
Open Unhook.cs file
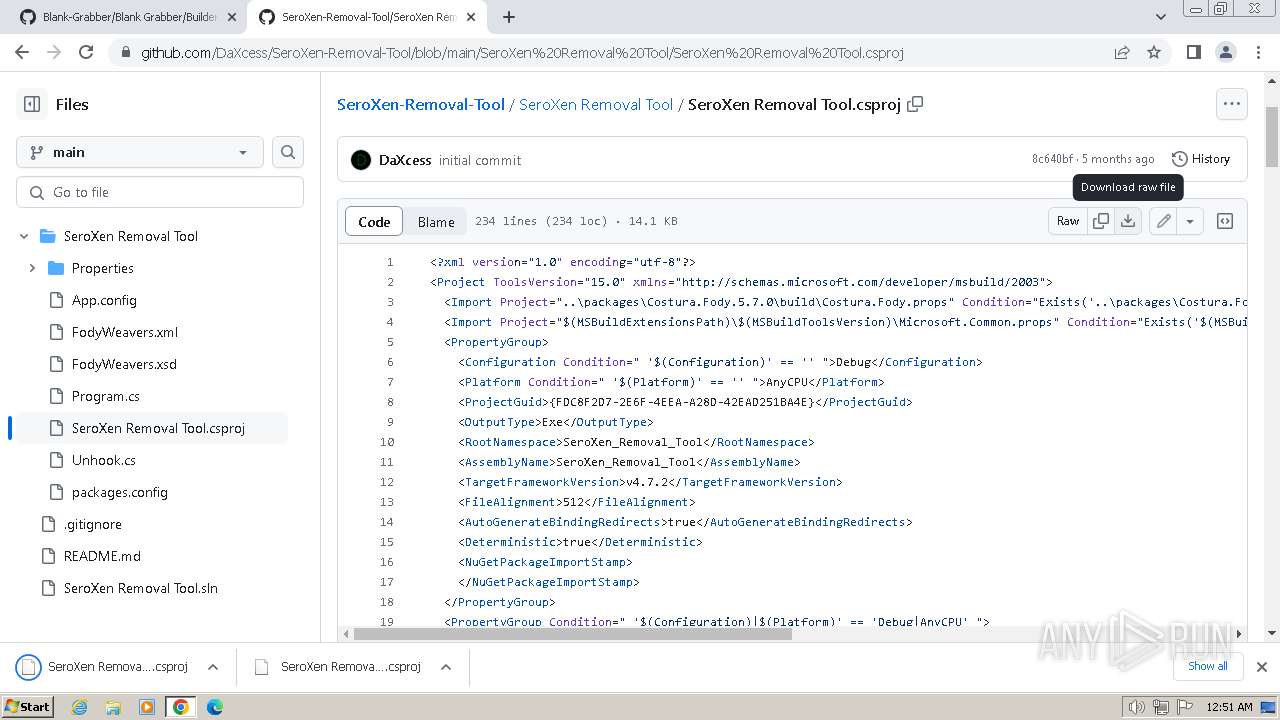pos(104,460)
